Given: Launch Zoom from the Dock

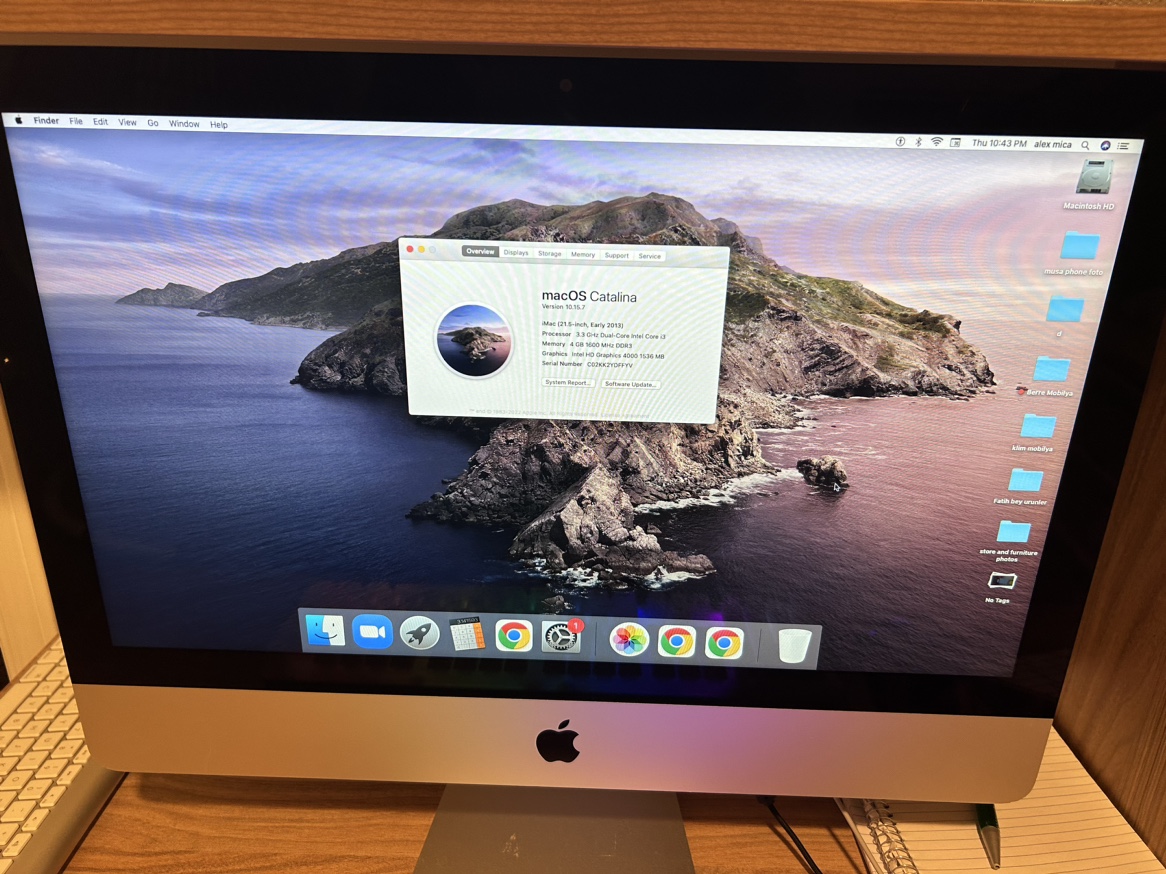Looking at the screenshot, I should click(372, 632).
